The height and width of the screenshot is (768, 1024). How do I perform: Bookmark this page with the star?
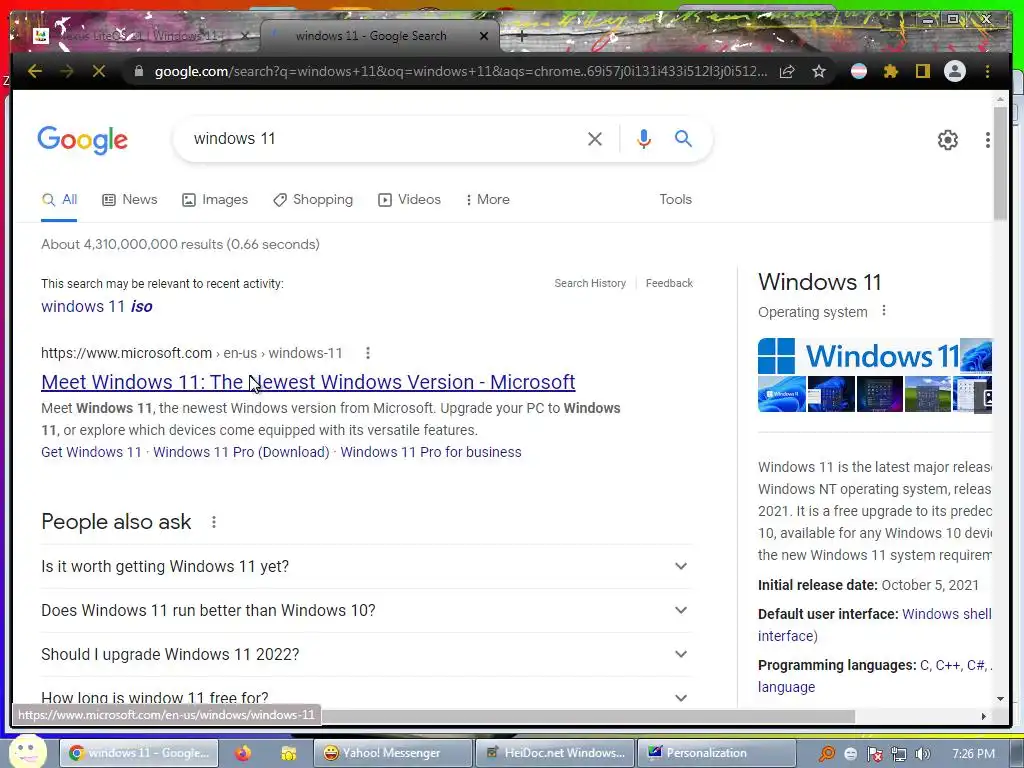(x=819, y=71)
